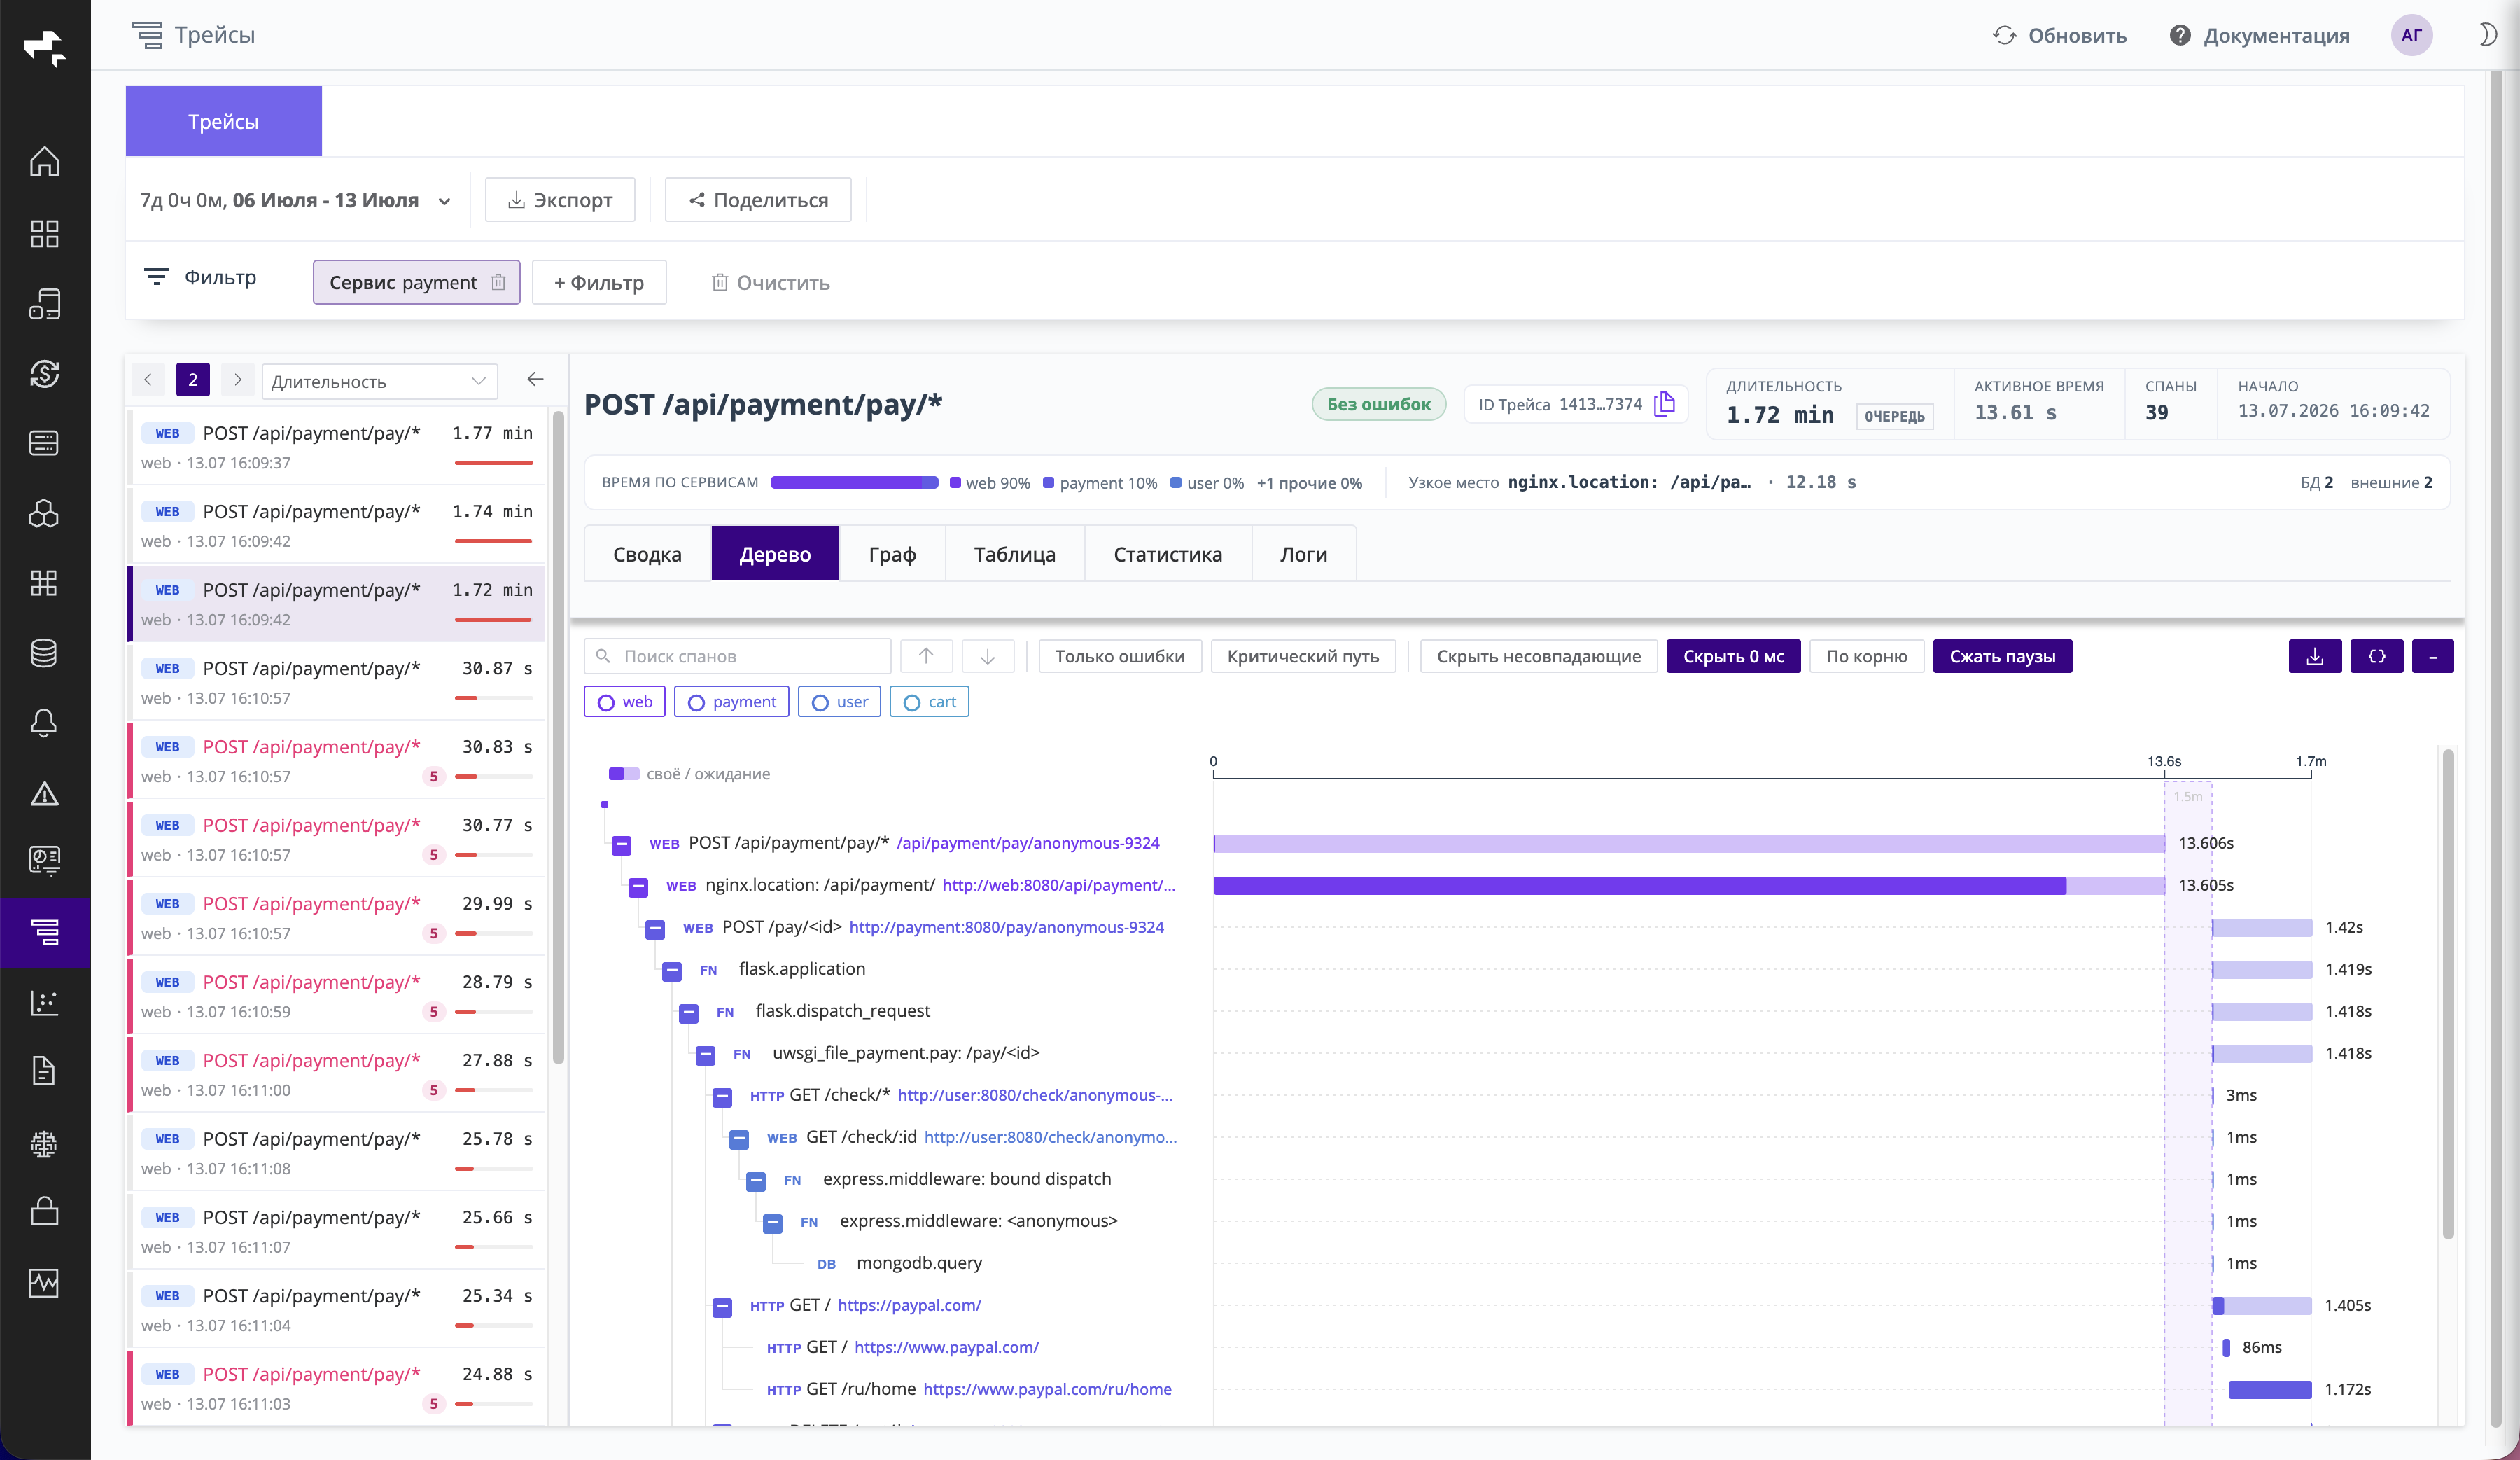Select the 1.77 min trace in list
Image resolution: width=2520 pixels, height=1460 pixels.
tap(337, 447)
